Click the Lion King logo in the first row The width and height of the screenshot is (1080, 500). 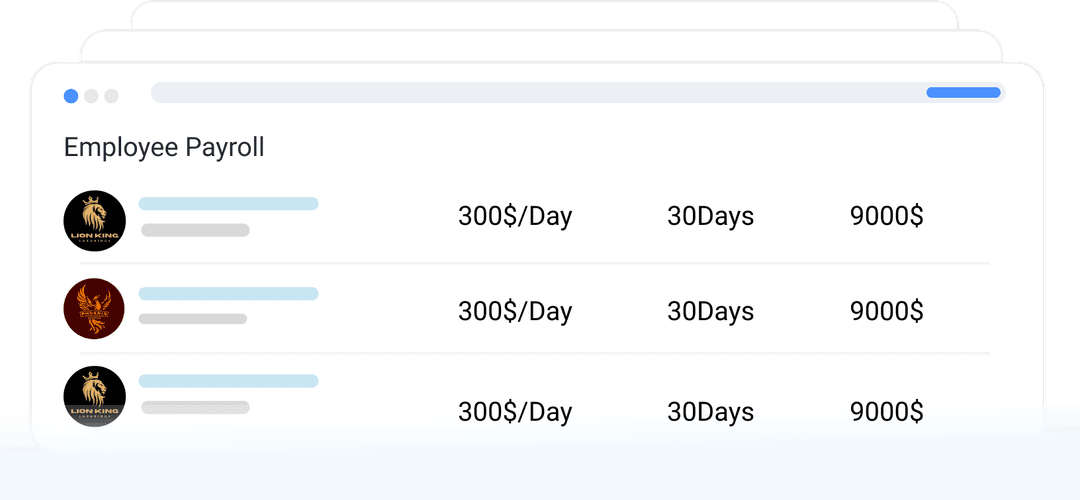click(94, 221)
